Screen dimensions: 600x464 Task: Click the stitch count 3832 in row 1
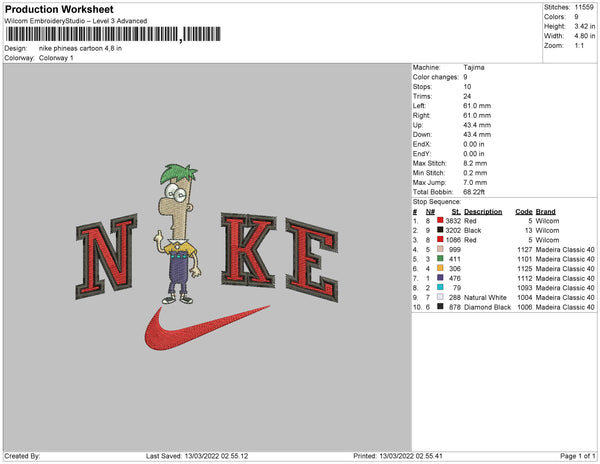point(453,221)
